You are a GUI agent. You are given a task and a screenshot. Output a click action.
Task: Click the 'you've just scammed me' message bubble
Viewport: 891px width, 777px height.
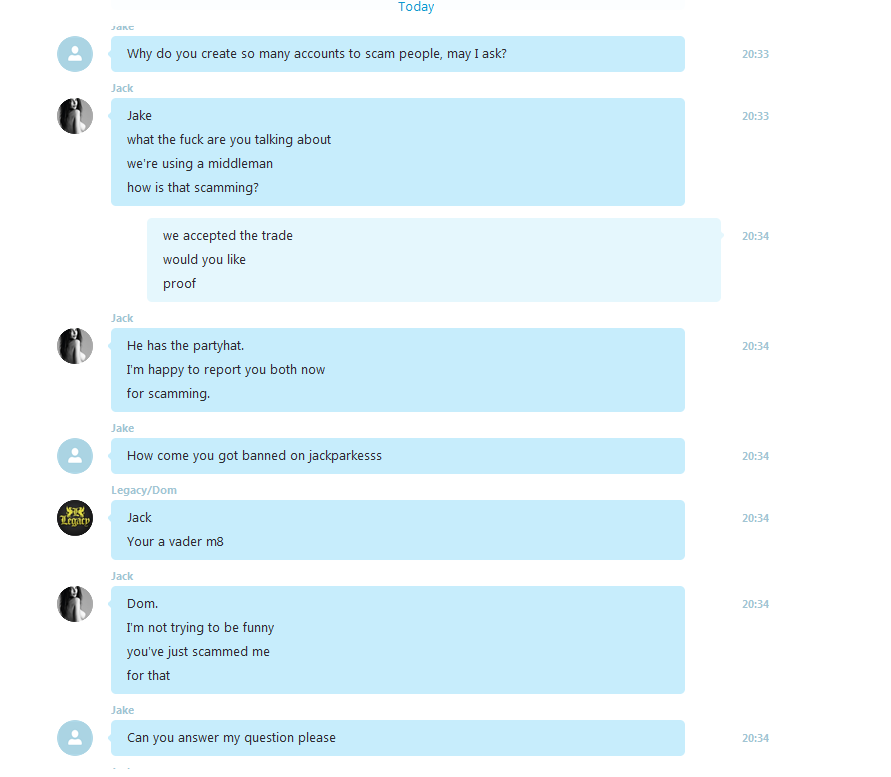pyautogui.click(x=398, y=639)
